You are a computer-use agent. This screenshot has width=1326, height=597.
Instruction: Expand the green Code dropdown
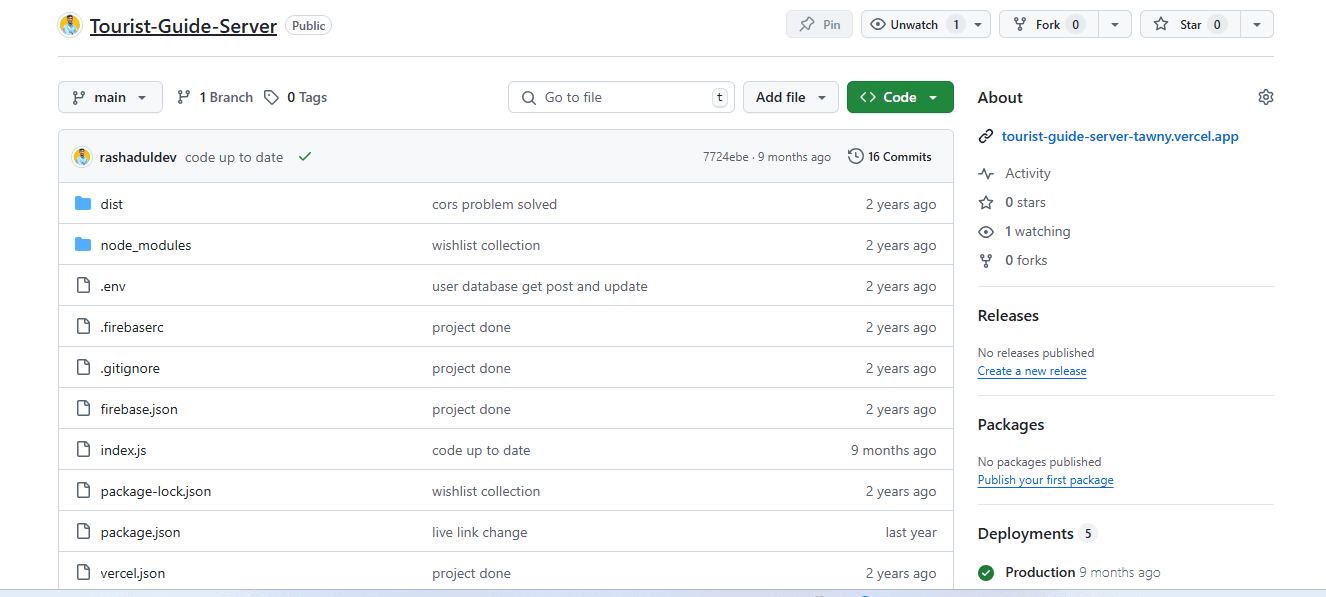pos(900,97)
